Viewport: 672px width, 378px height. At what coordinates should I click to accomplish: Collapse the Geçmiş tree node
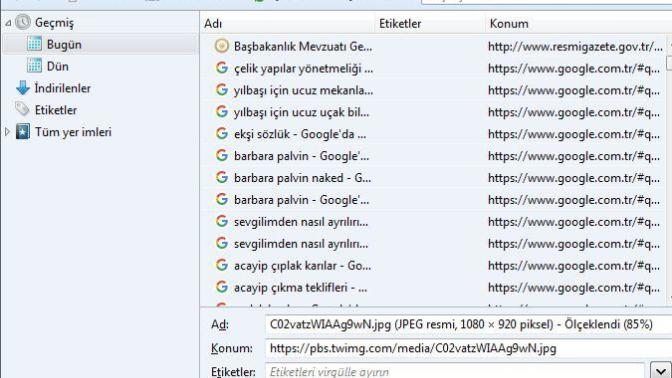pos(8,23)
